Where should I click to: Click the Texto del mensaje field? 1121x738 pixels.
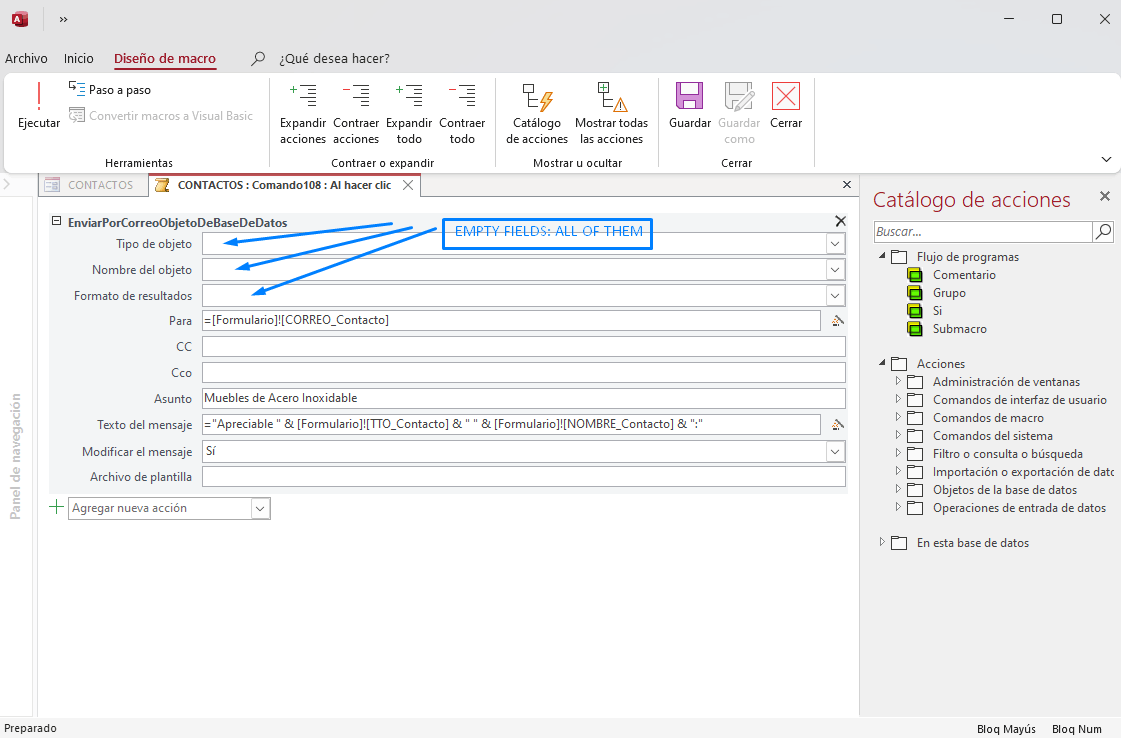(x=510, y=424)
